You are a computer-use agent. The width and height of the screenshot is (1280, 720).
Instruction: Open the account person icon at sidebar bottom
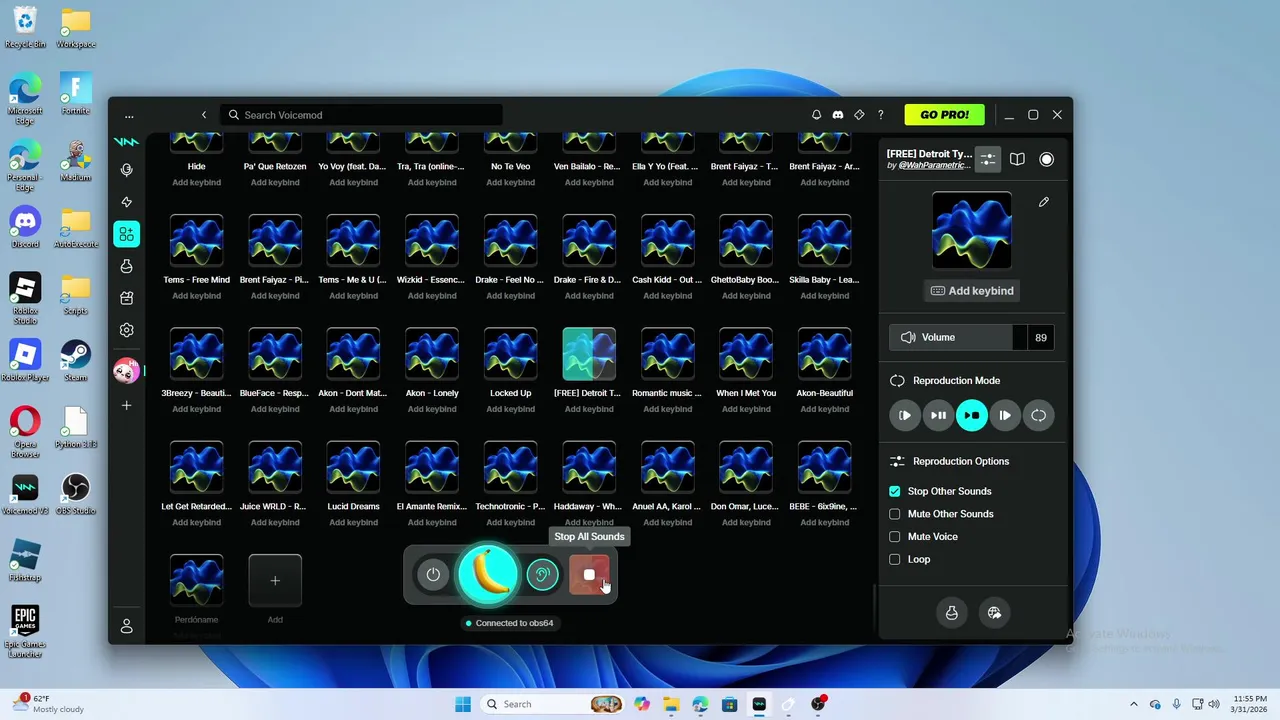click(x=126, y=626)
